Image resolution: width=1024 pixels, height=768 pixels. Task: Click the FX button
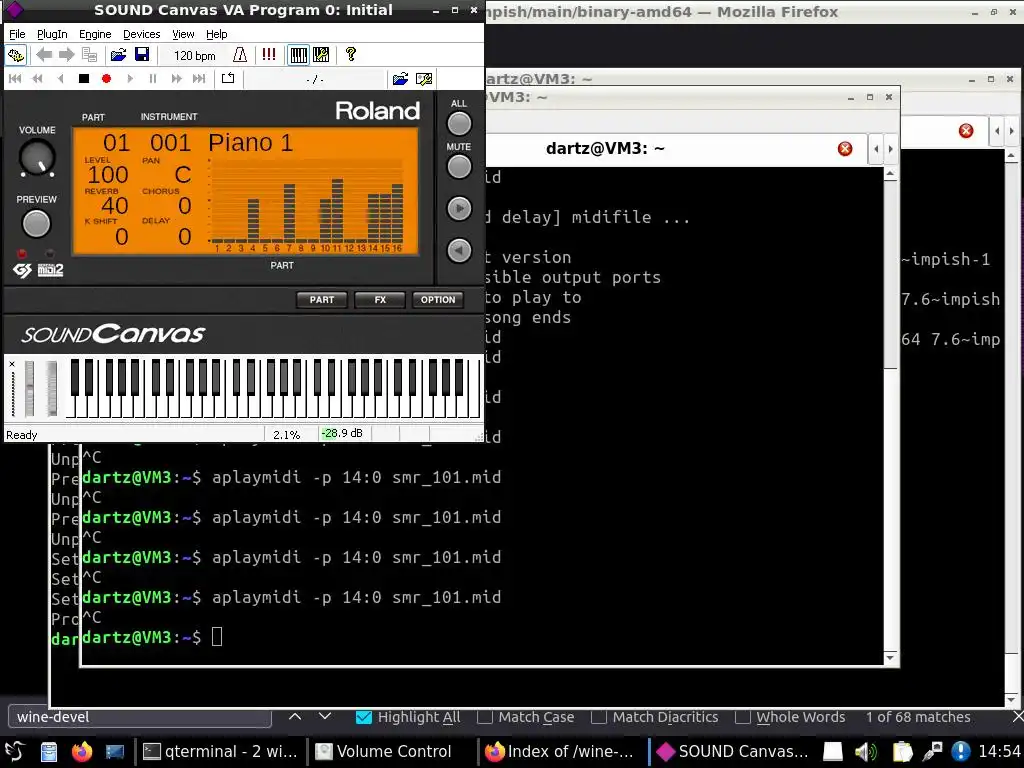[380, 300]
